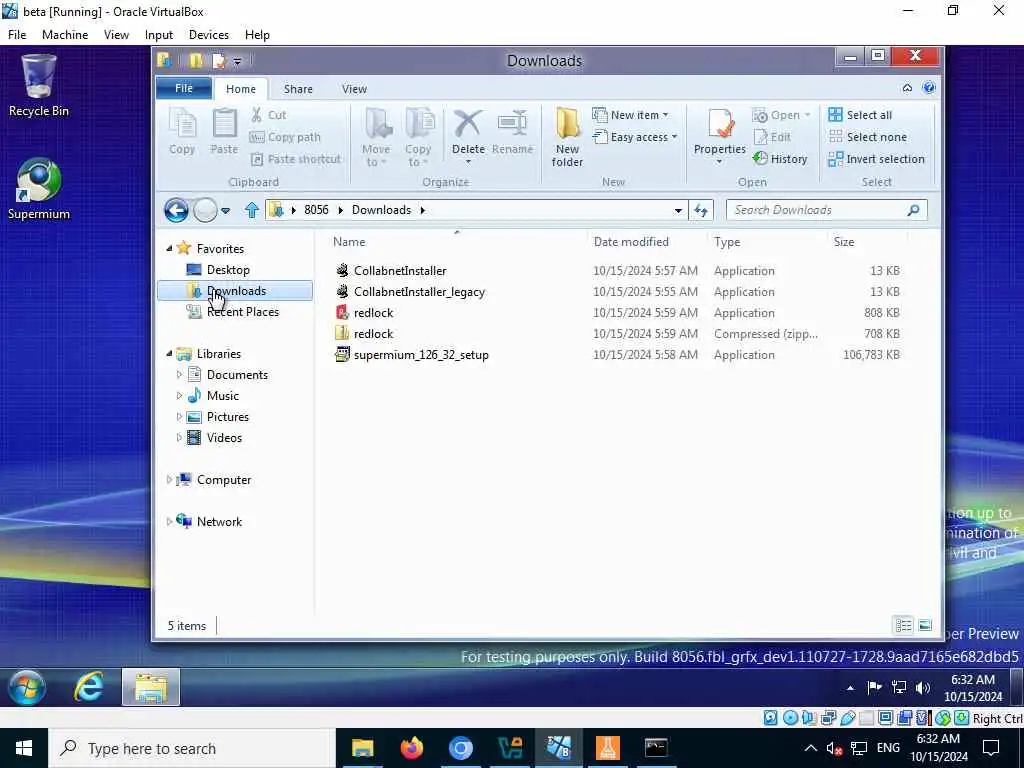Expand the Network tree node

tap(169, 522)
